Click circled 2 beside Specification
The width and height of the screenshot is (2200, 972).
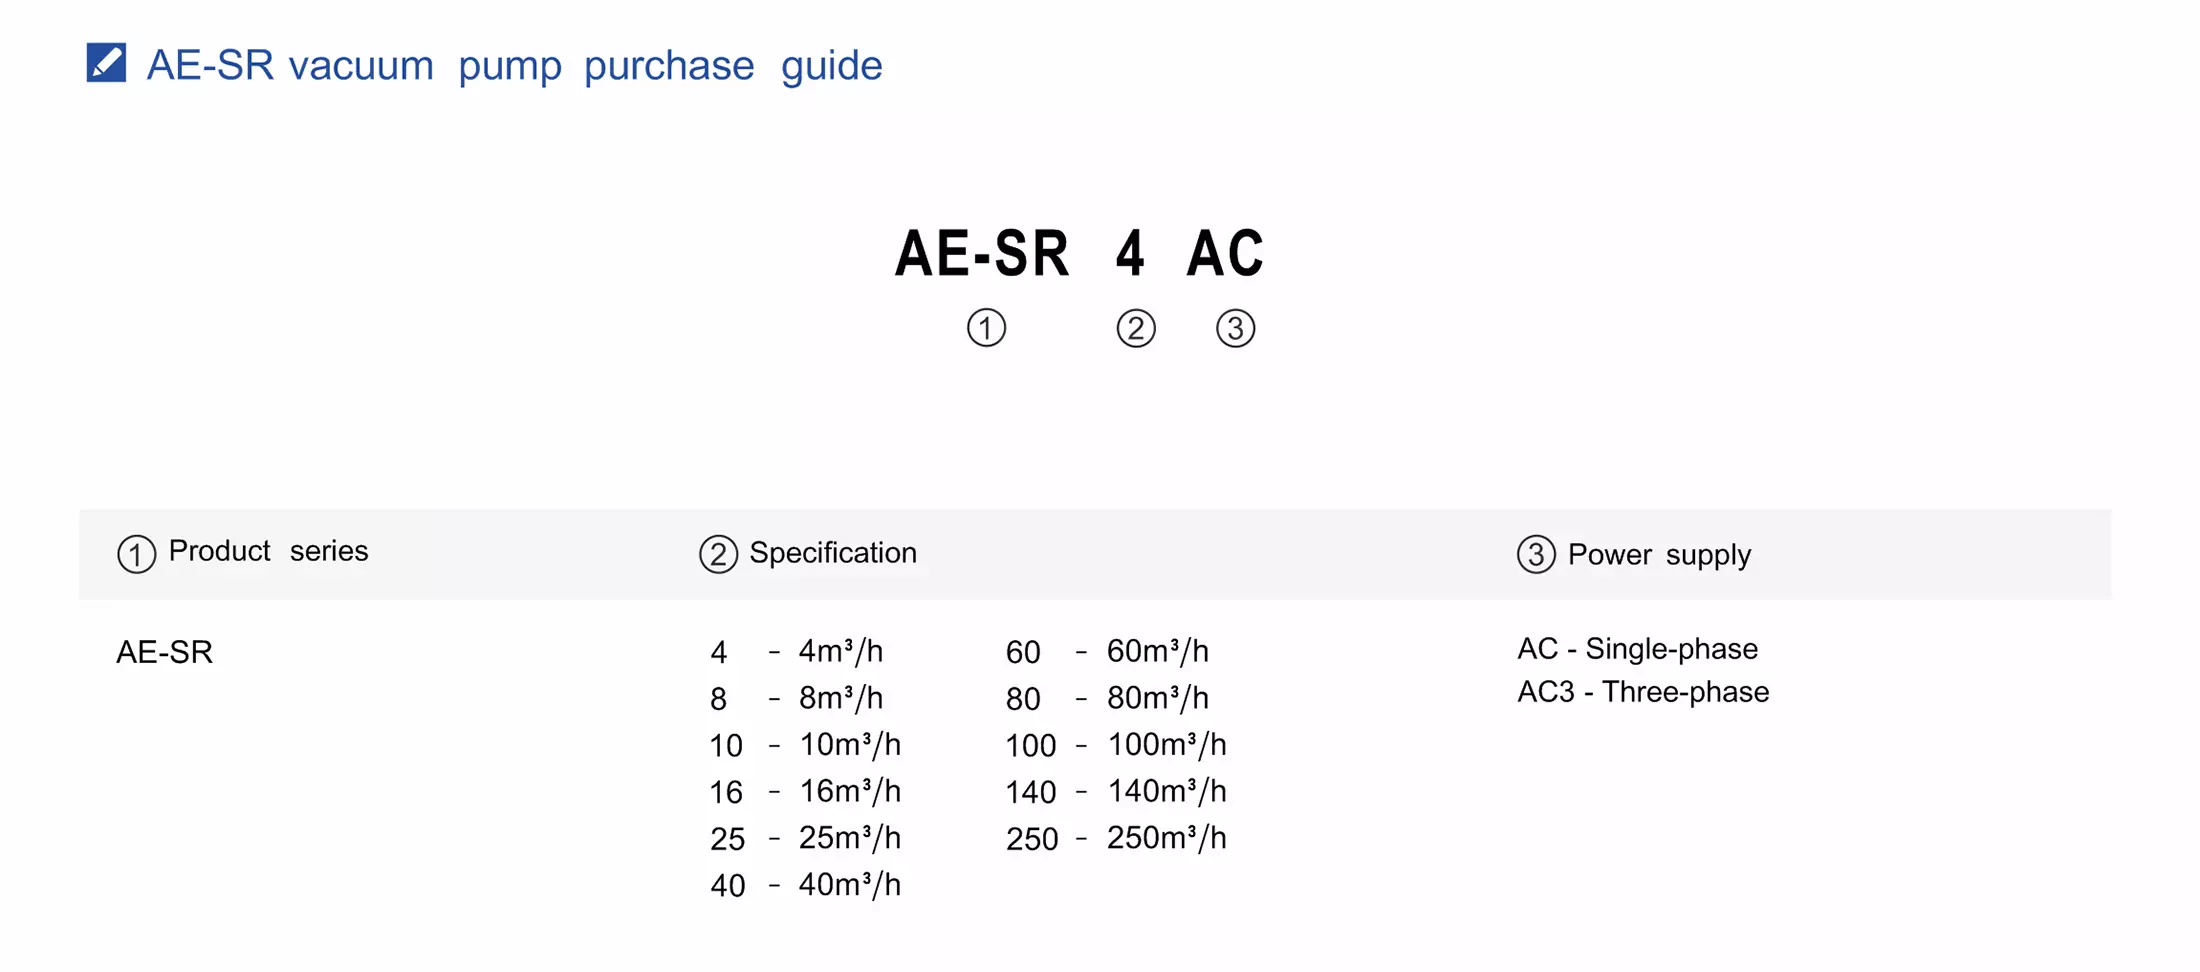(x=718, y=554)
